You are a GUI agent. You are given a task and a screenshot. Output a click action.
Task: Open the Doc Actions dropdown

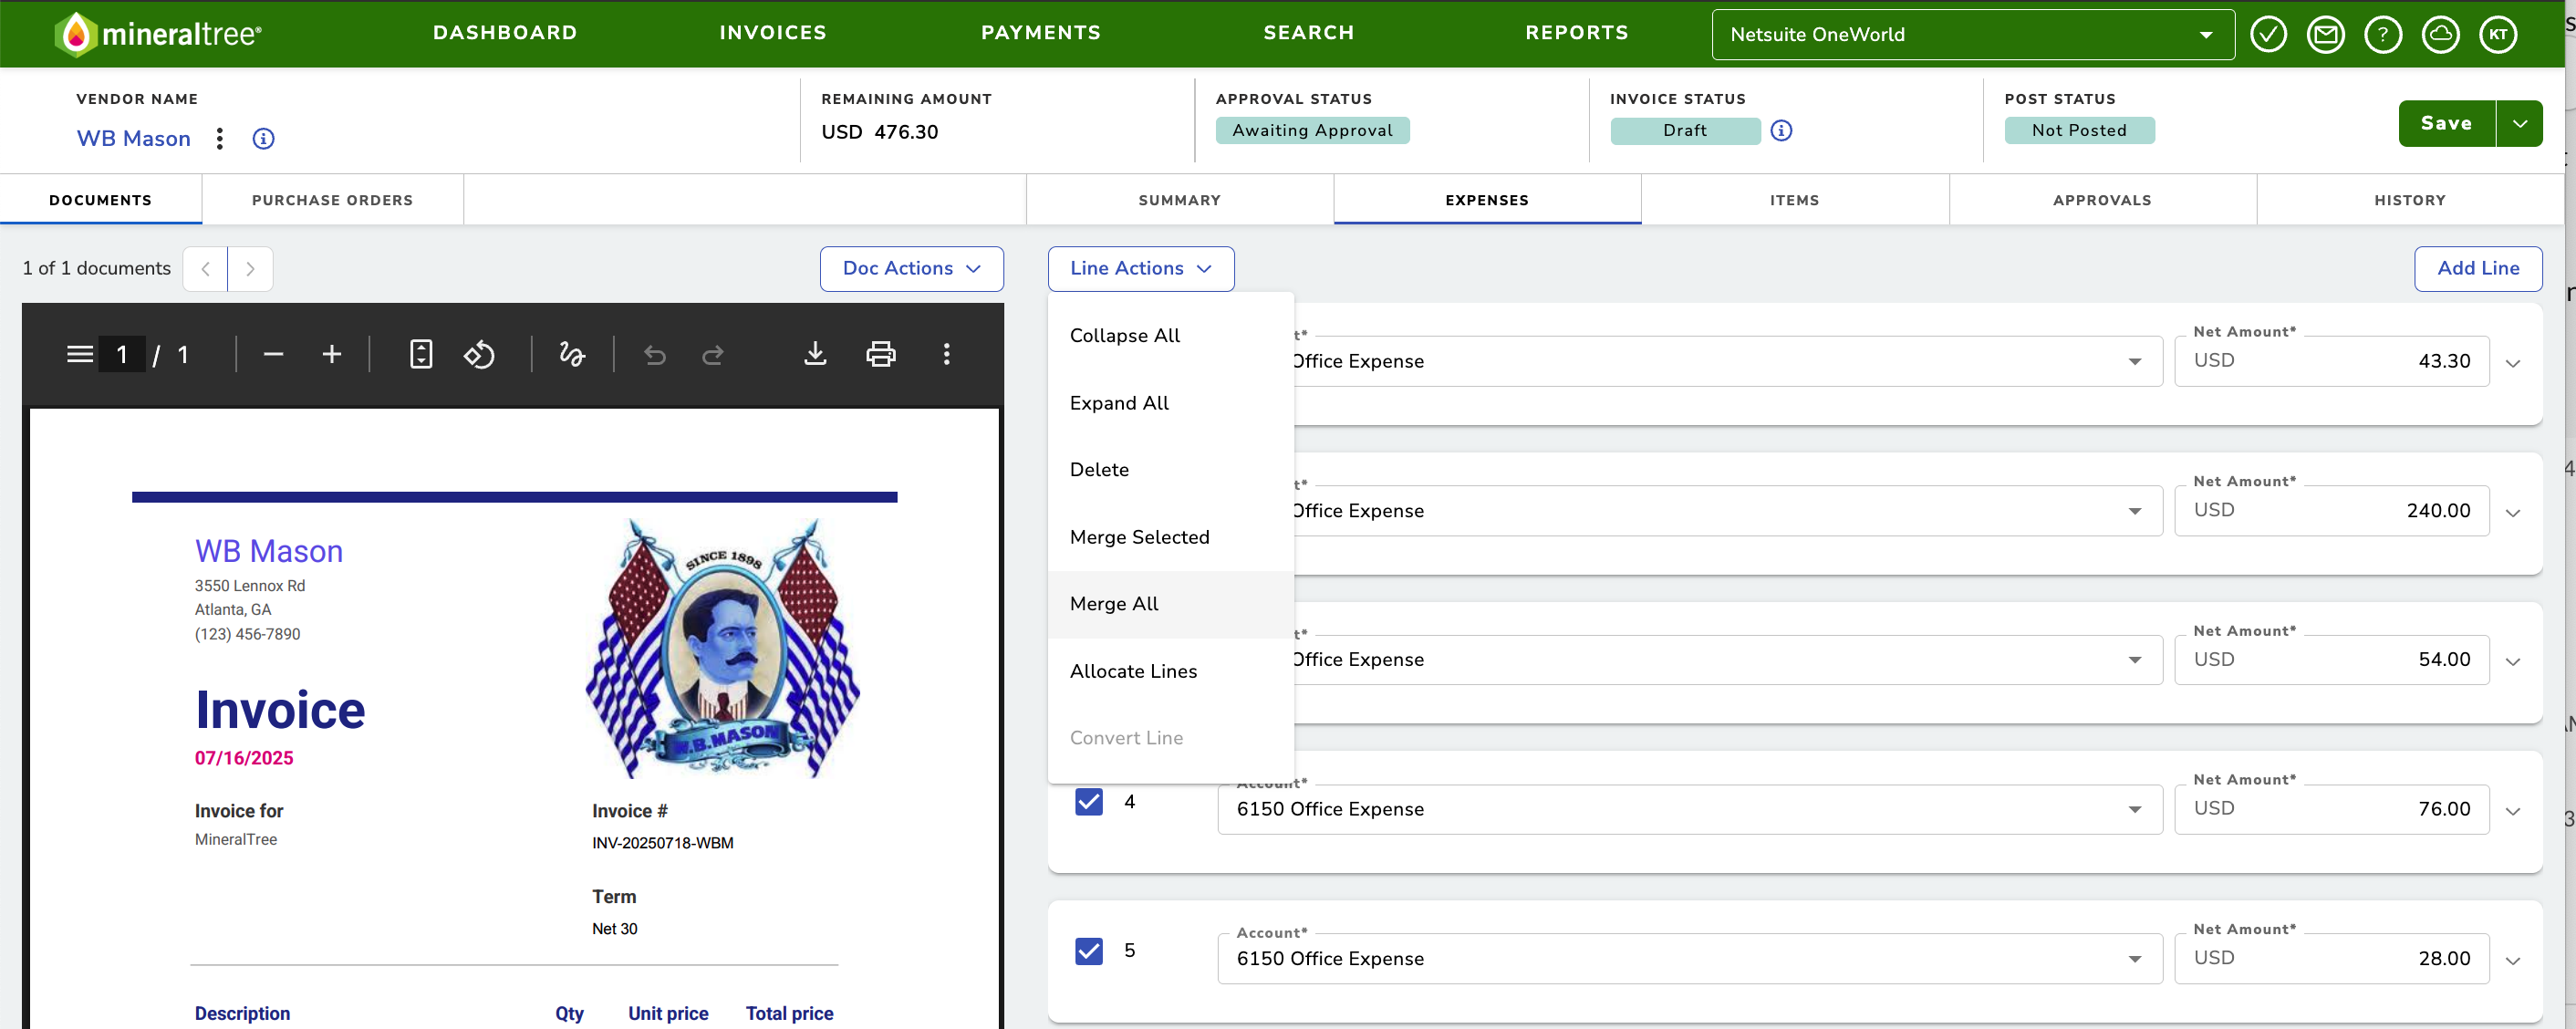tap(911, 269)
